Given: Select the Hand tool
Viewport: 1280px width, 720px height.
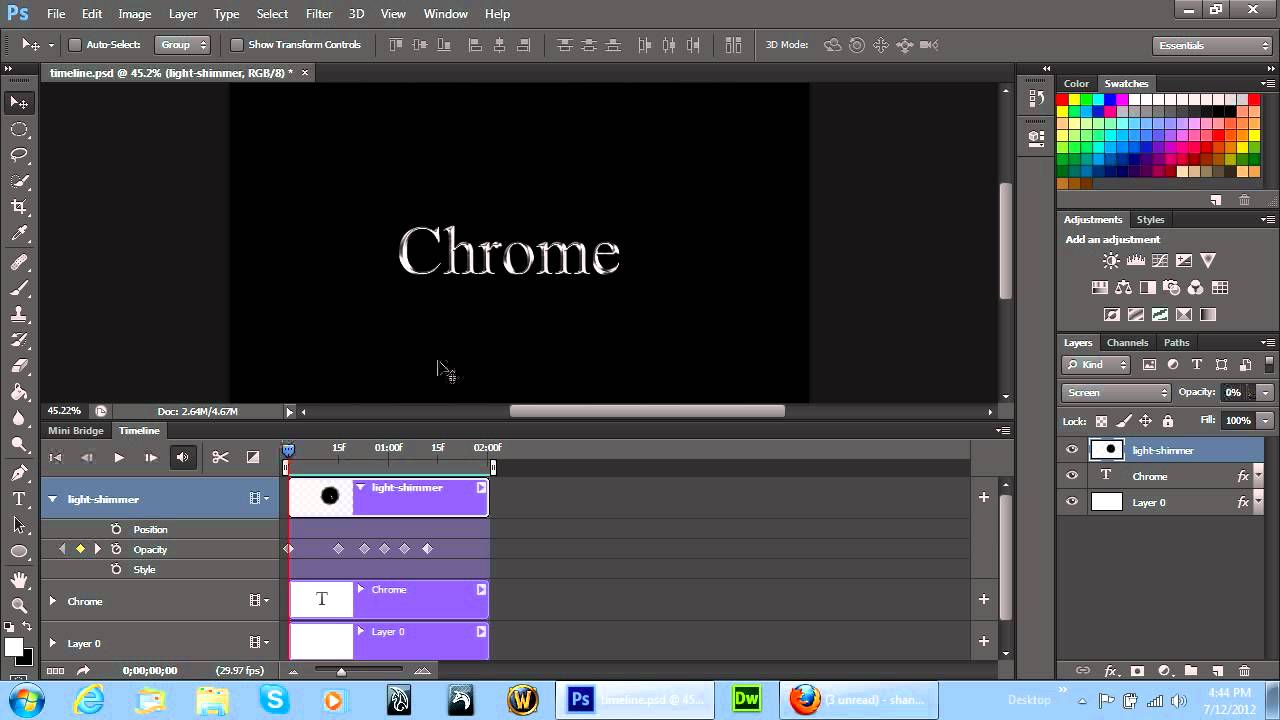Looking at the screenshot, I should click(19, 580).
